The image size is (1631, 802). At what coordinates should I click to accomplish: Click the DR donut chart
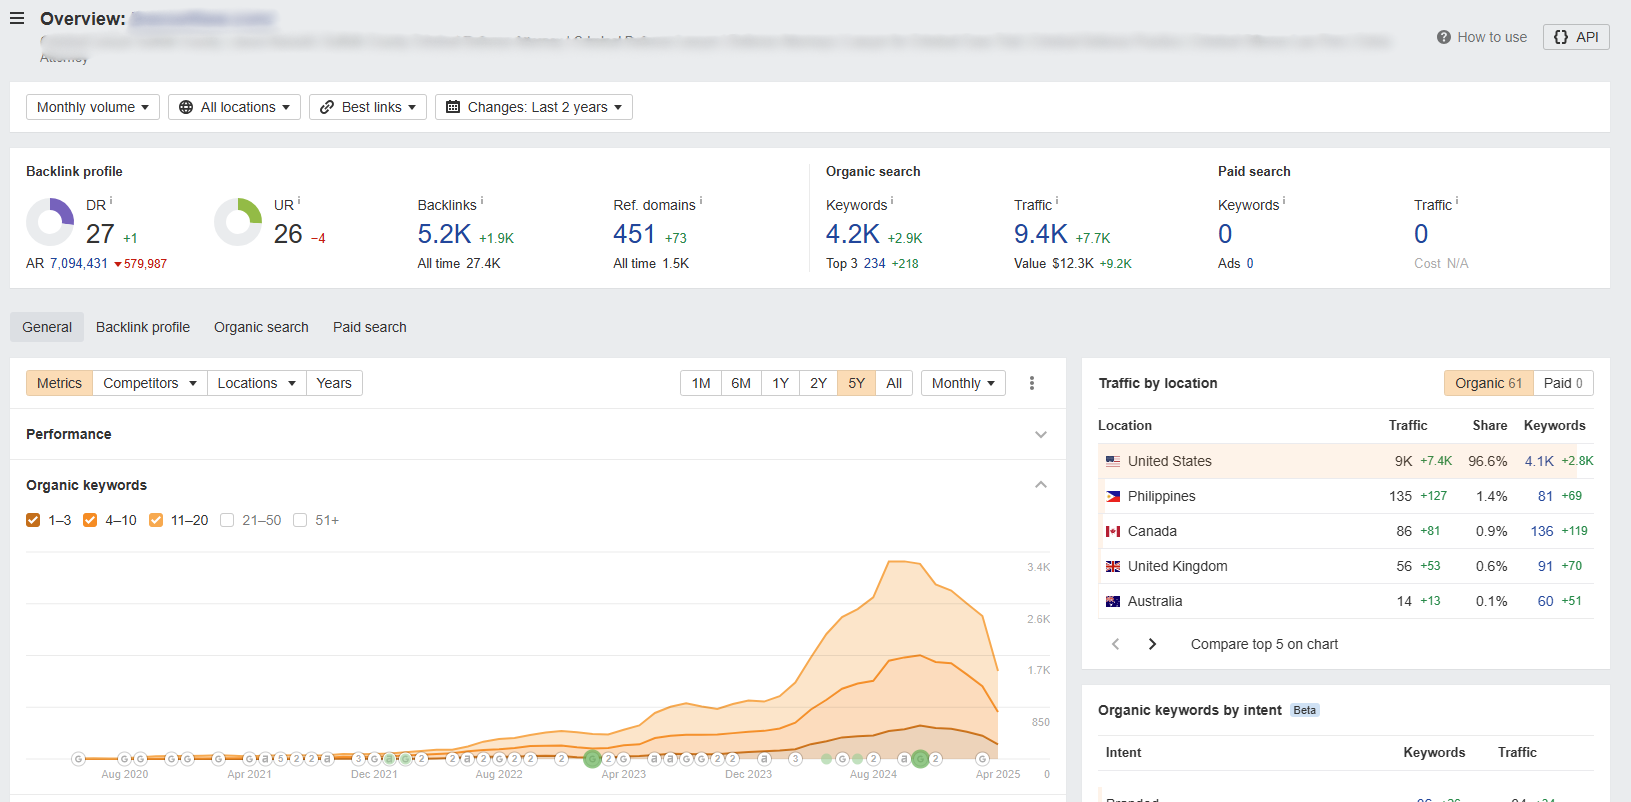click(x=50, y=222)
